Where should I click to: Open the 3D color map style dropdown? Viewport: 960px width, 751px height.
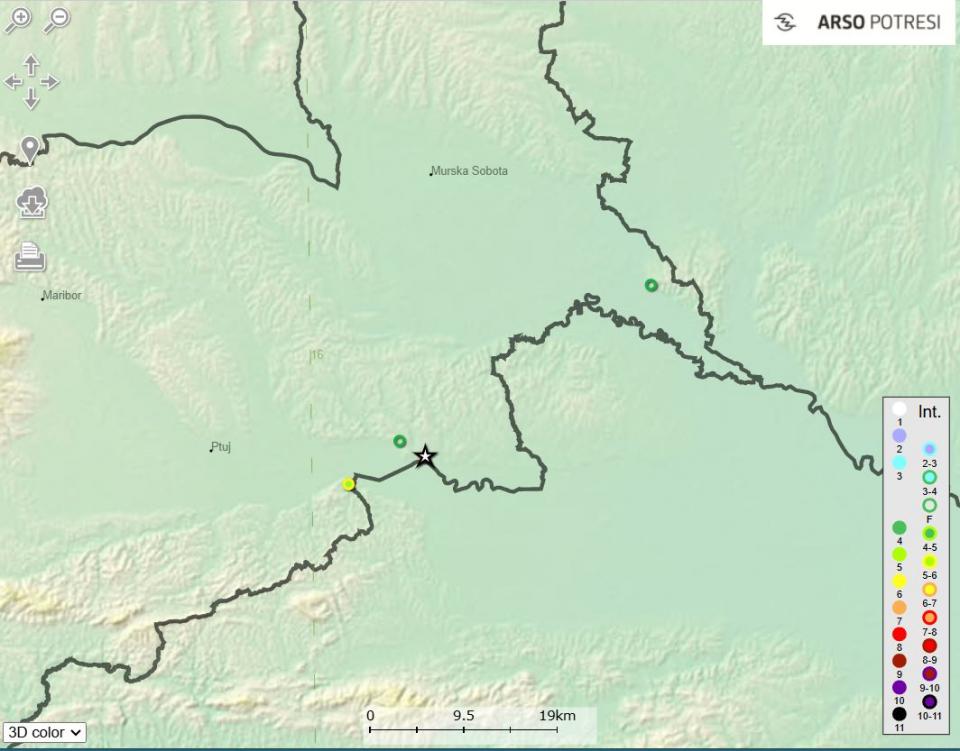(x=44, y=732)
